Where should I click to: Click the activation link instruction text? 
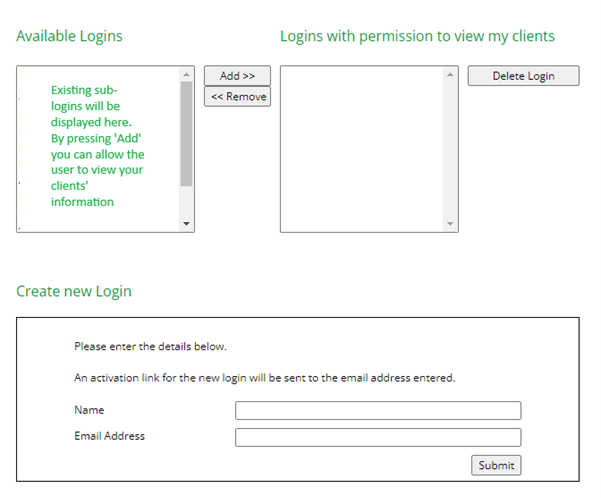tap(265, 378)
